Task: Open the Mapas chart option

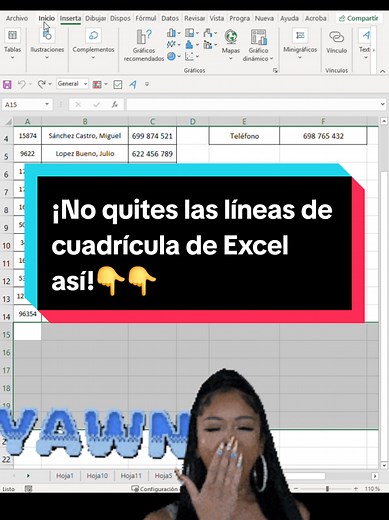Action: click(x=231, y=44)
